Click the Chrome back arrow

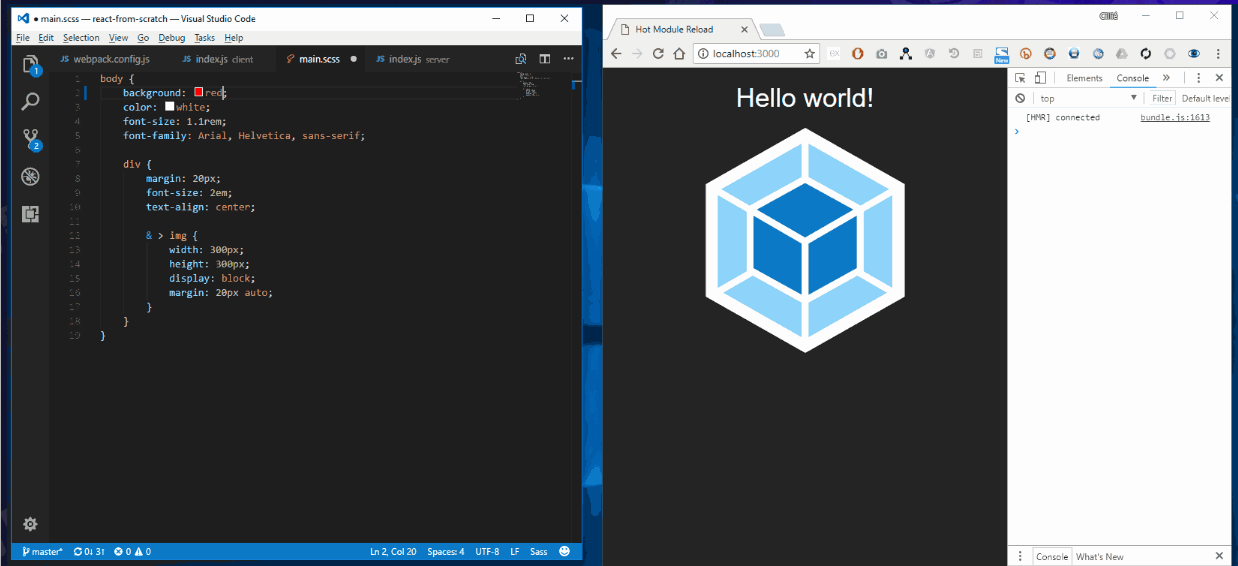(x=617, y=53)
